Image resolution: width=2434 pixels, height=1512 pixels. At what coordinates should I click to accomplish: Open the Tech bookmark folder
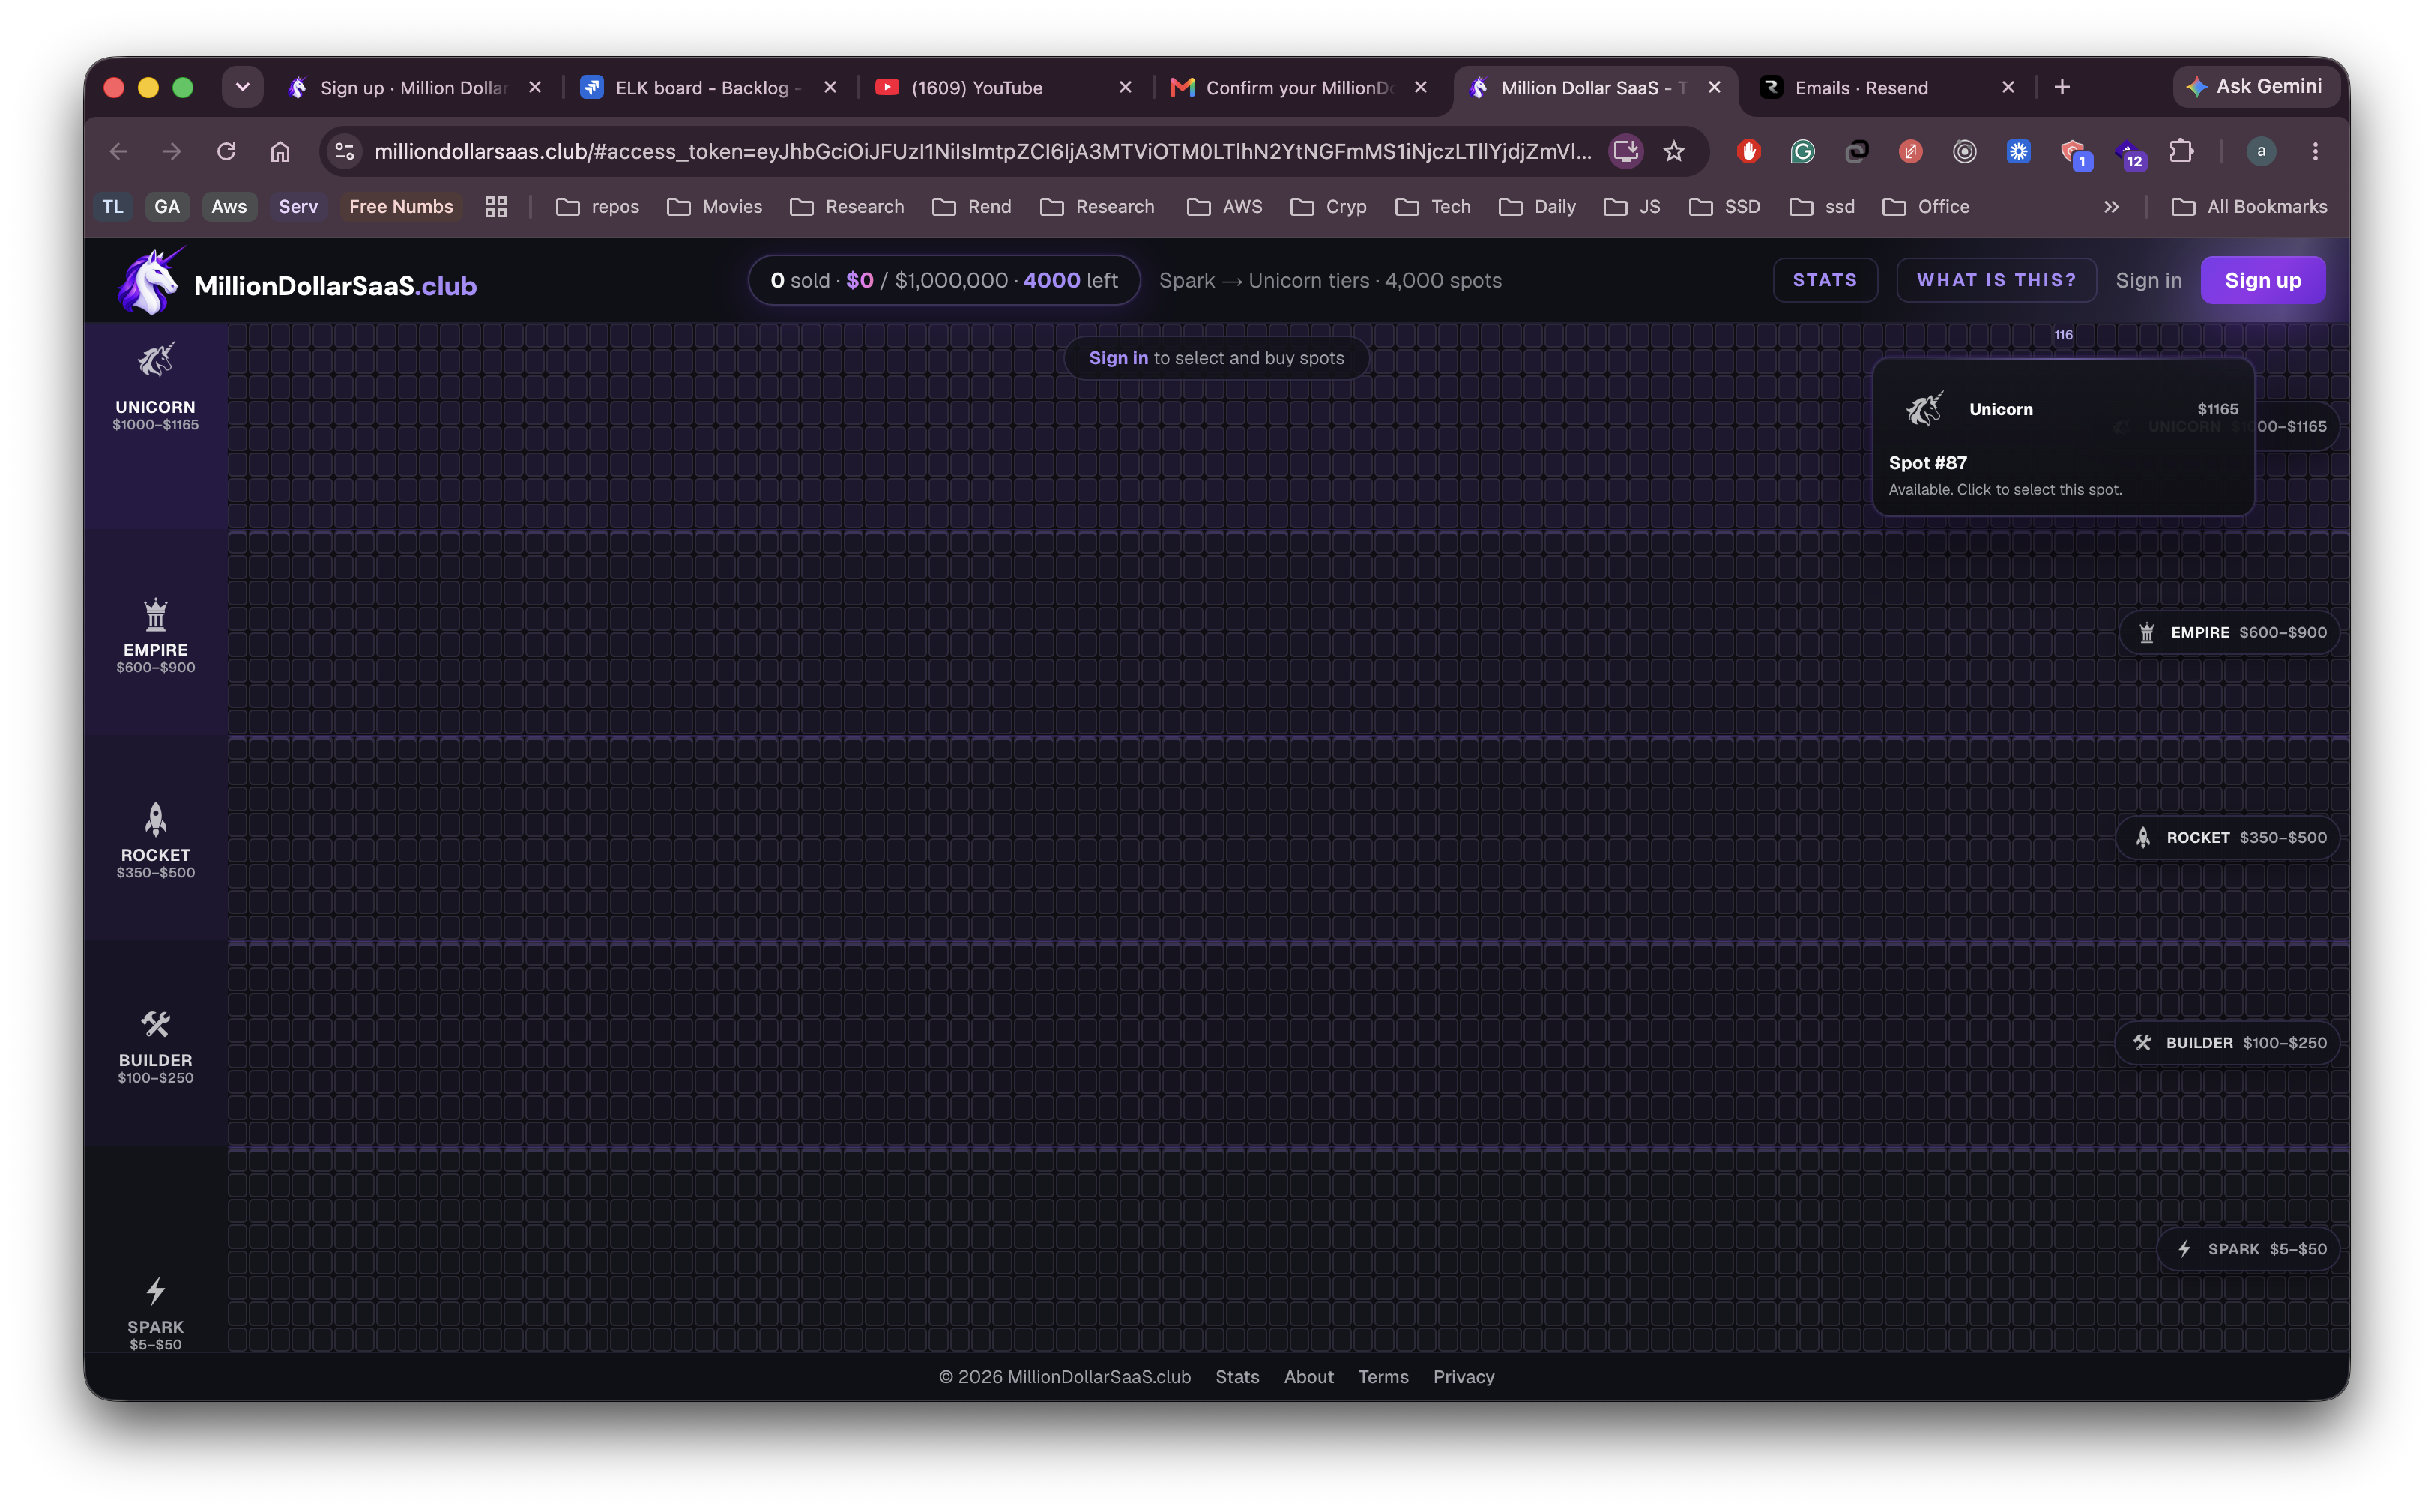pyautogui.click(x=1433, y=207)
